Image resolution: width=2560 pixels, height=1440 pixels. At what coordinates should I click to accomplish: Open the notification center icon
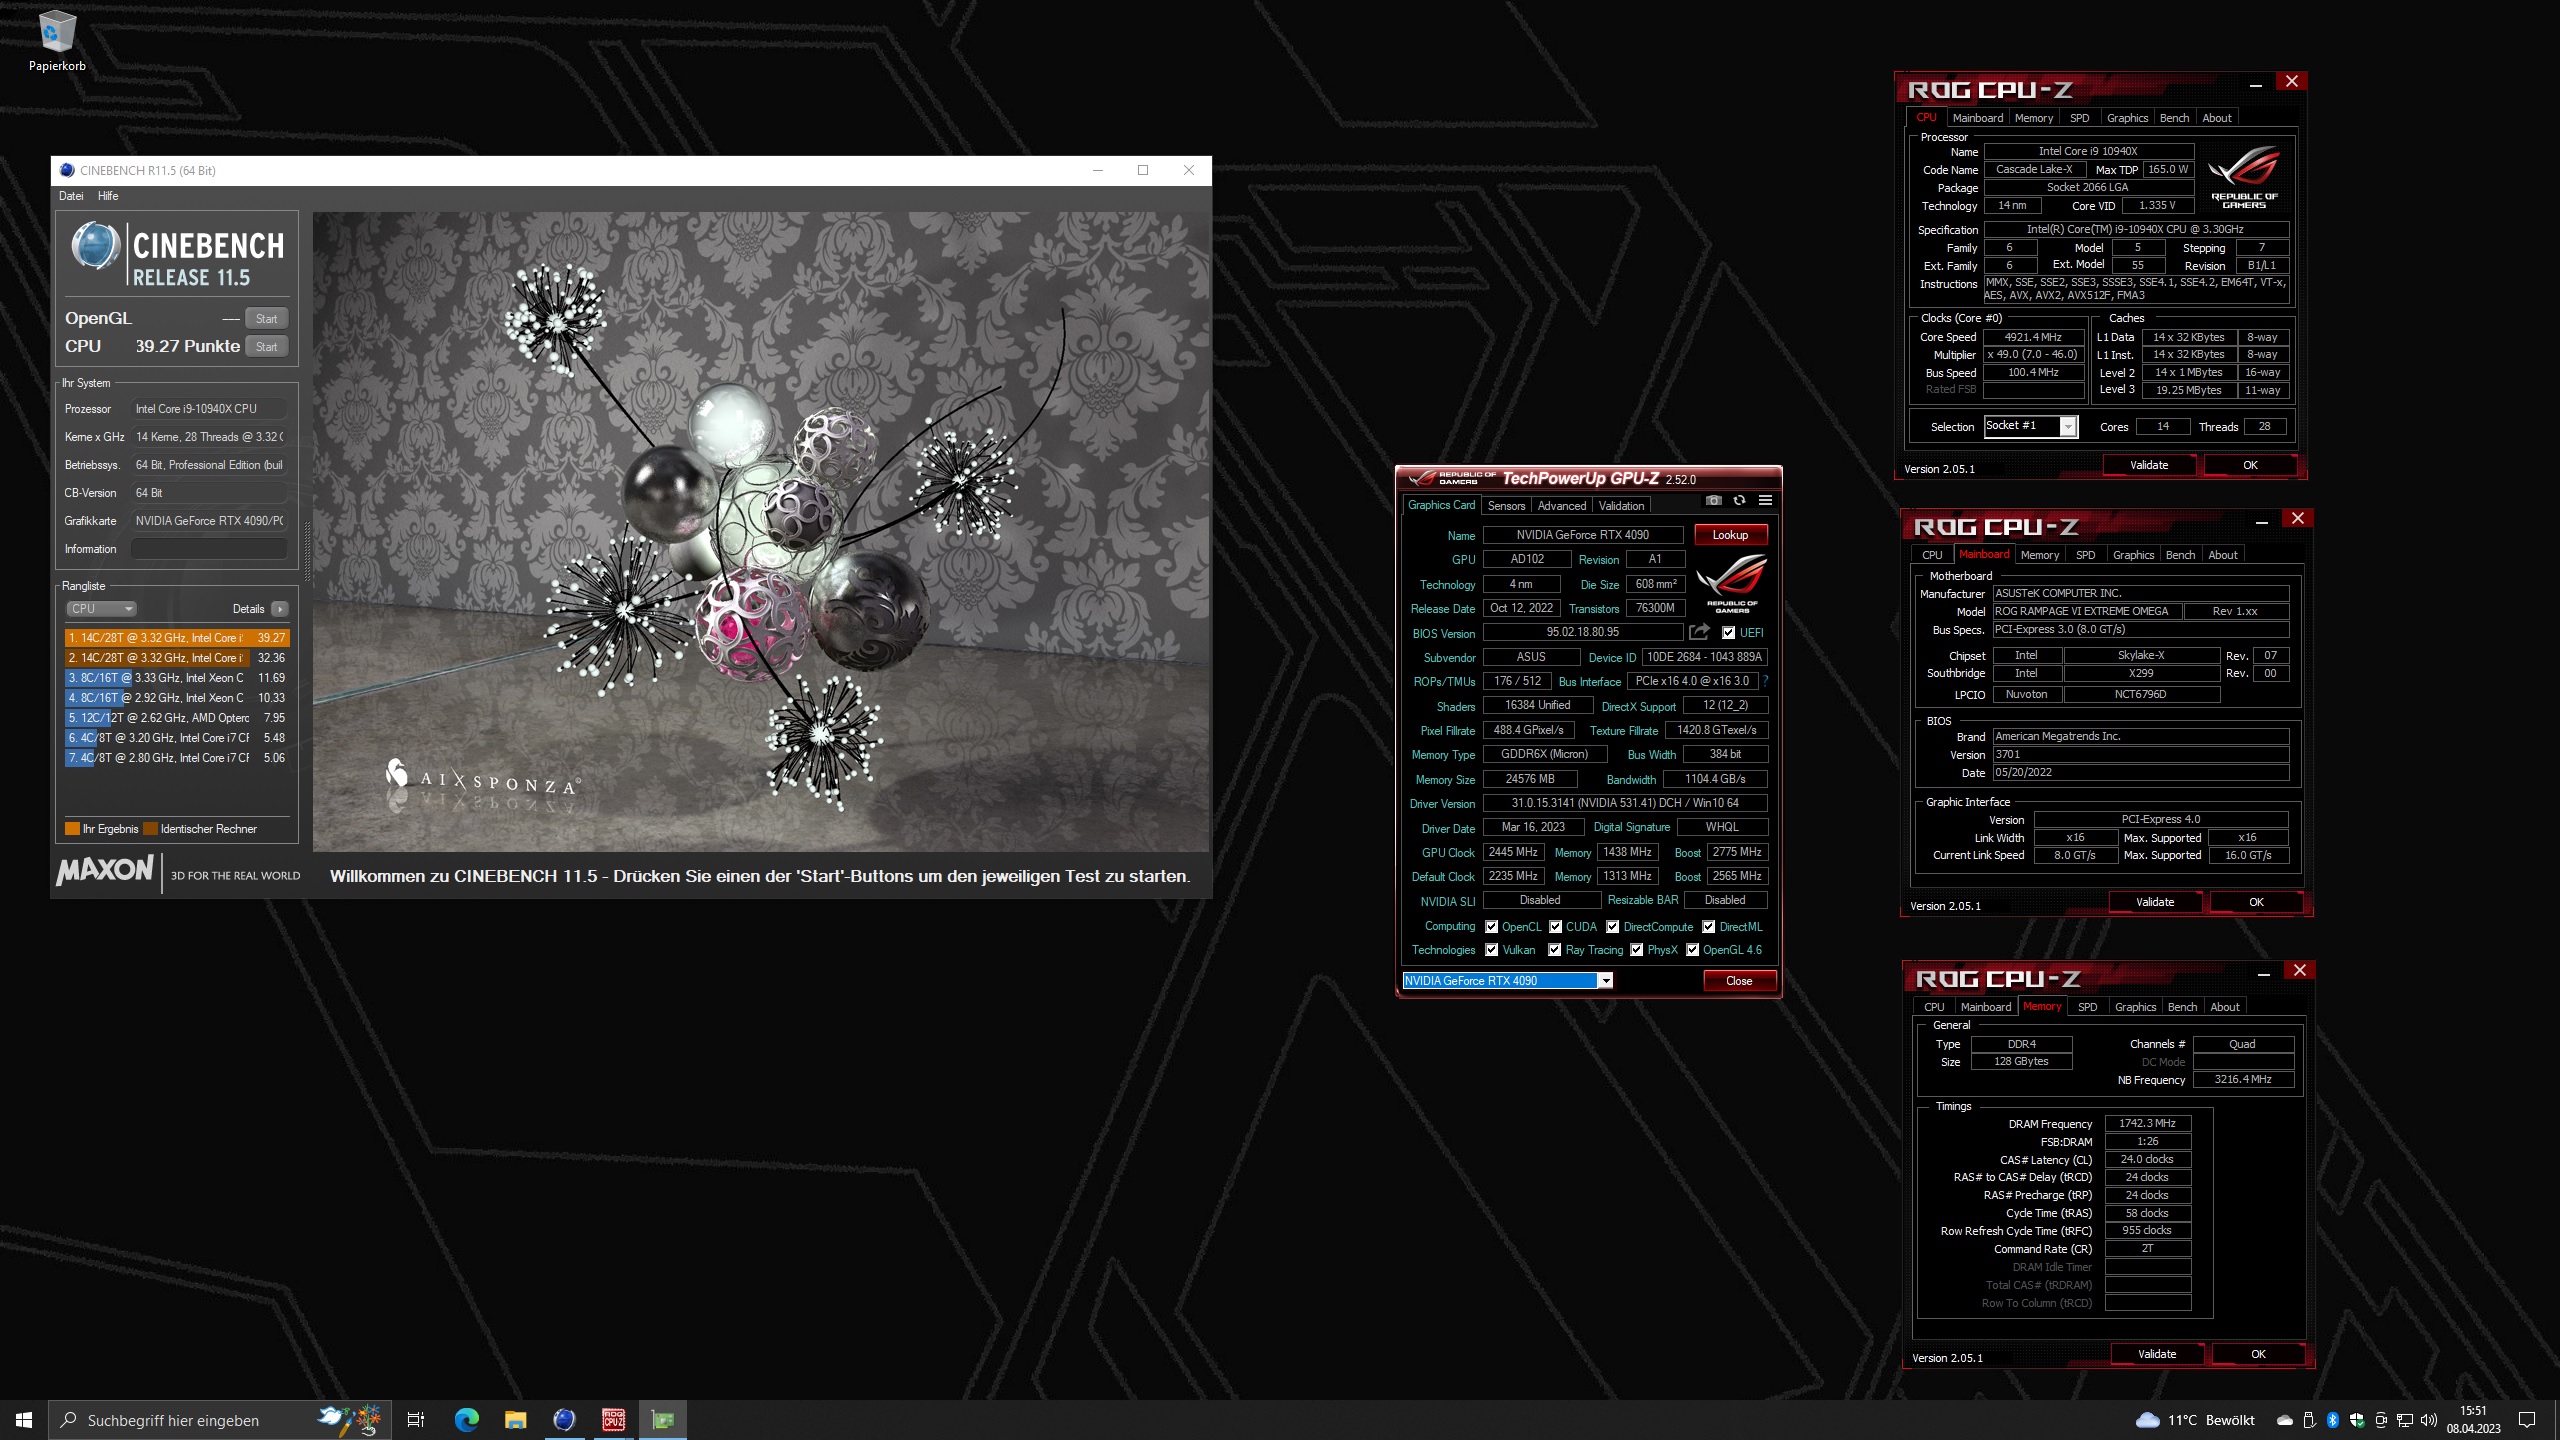(2527, 1420)
